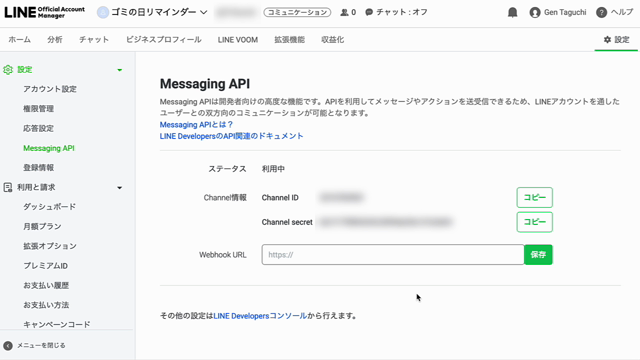Open お支払い履歴 in the sidebar

pyautogui.click(x=46, y=285)
